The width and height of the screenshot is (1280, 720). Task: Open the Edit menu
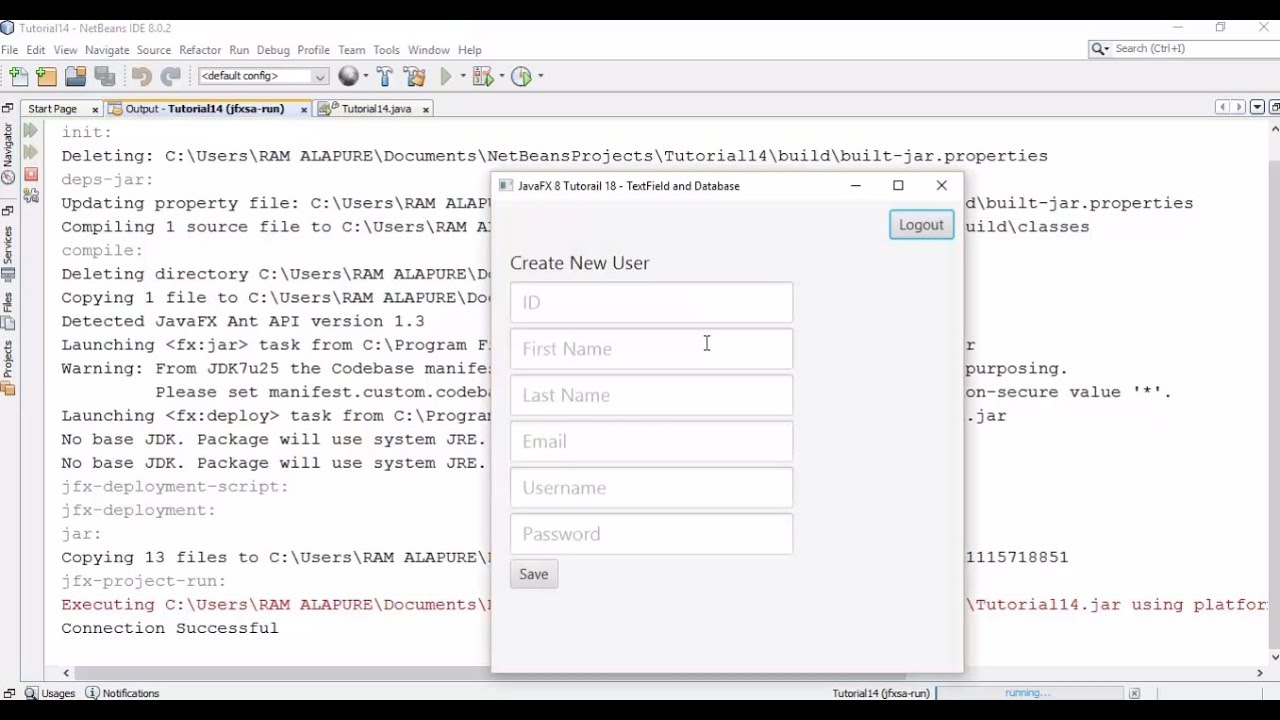pyautogui.click(x=36, y=50)
